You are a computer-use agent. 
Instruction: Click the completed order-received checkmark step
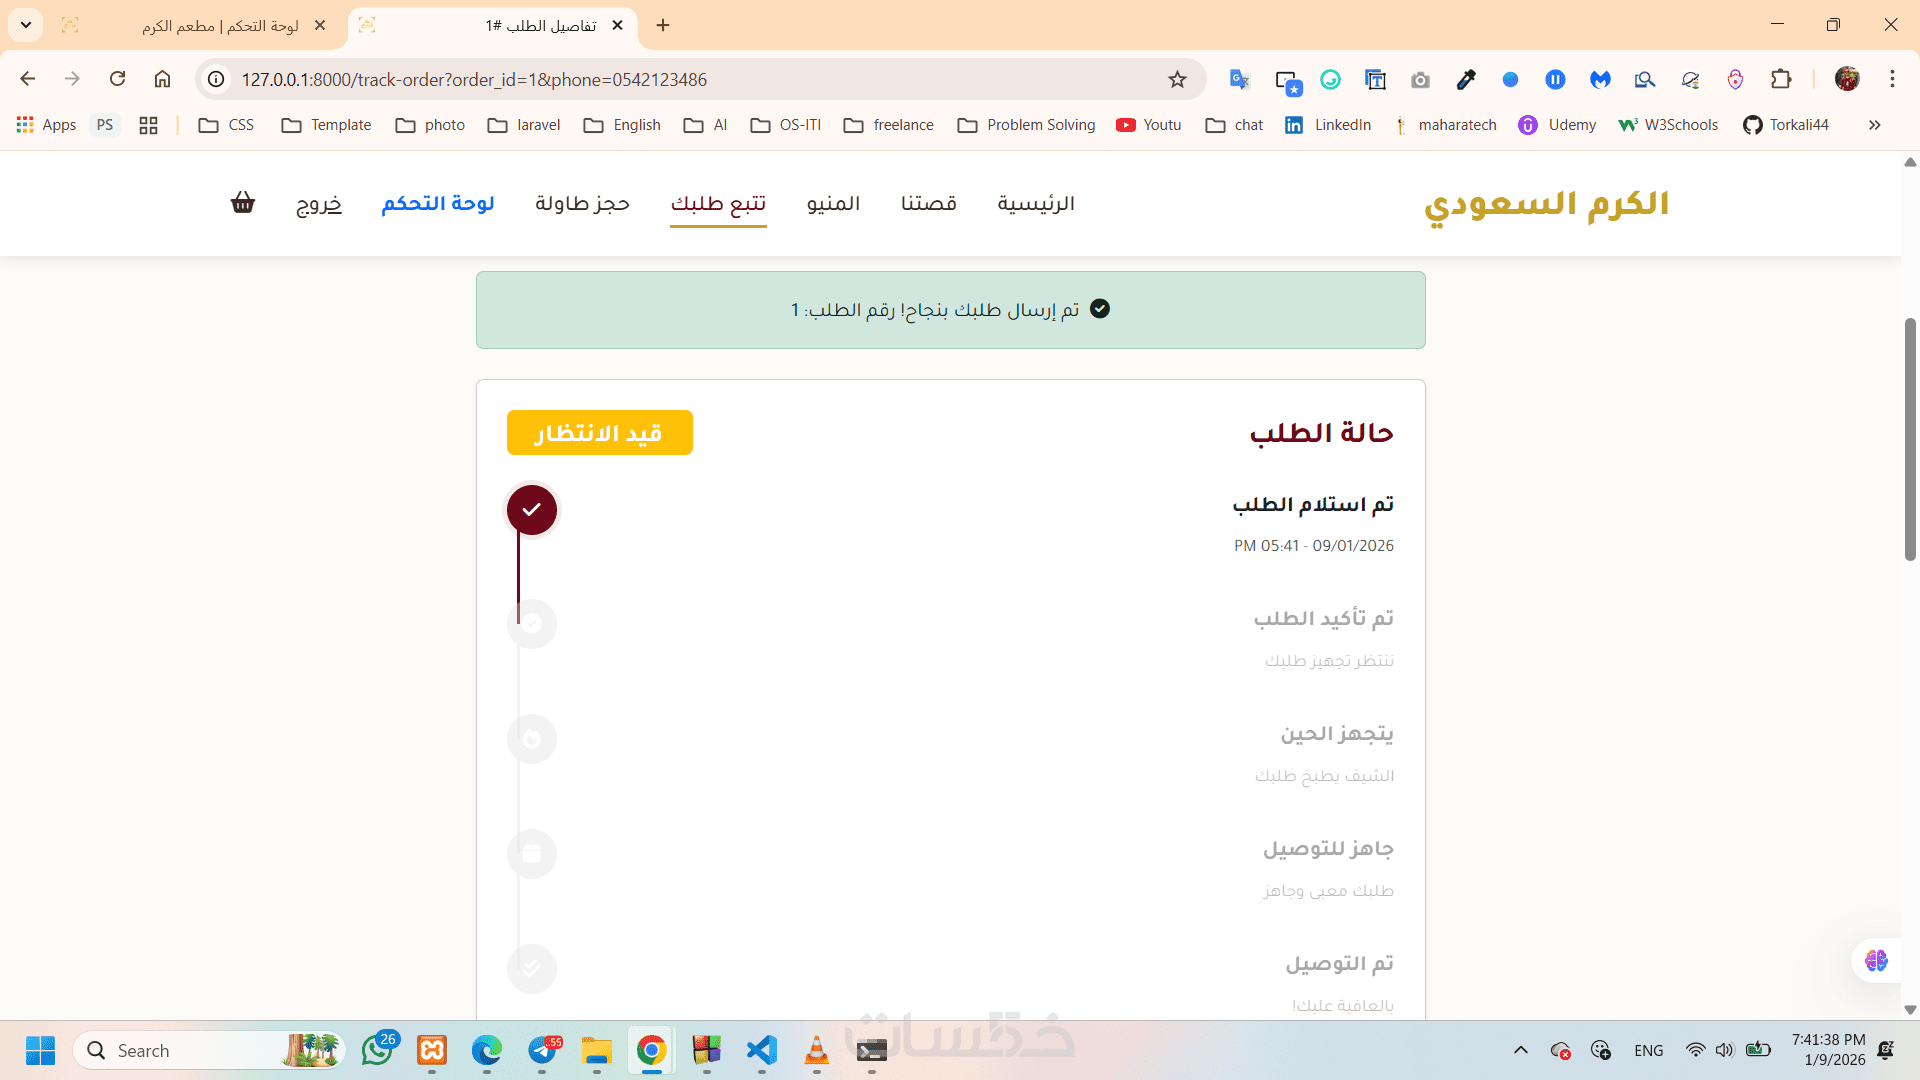click(x=532, y=510)
